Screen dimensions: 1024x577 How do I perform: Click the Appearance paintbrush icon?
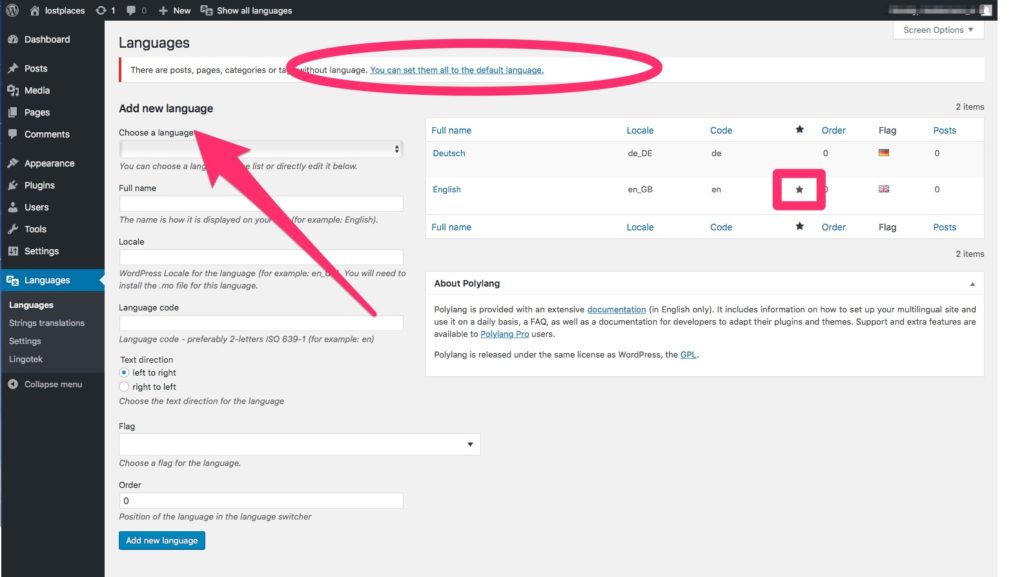click(13, 163)
